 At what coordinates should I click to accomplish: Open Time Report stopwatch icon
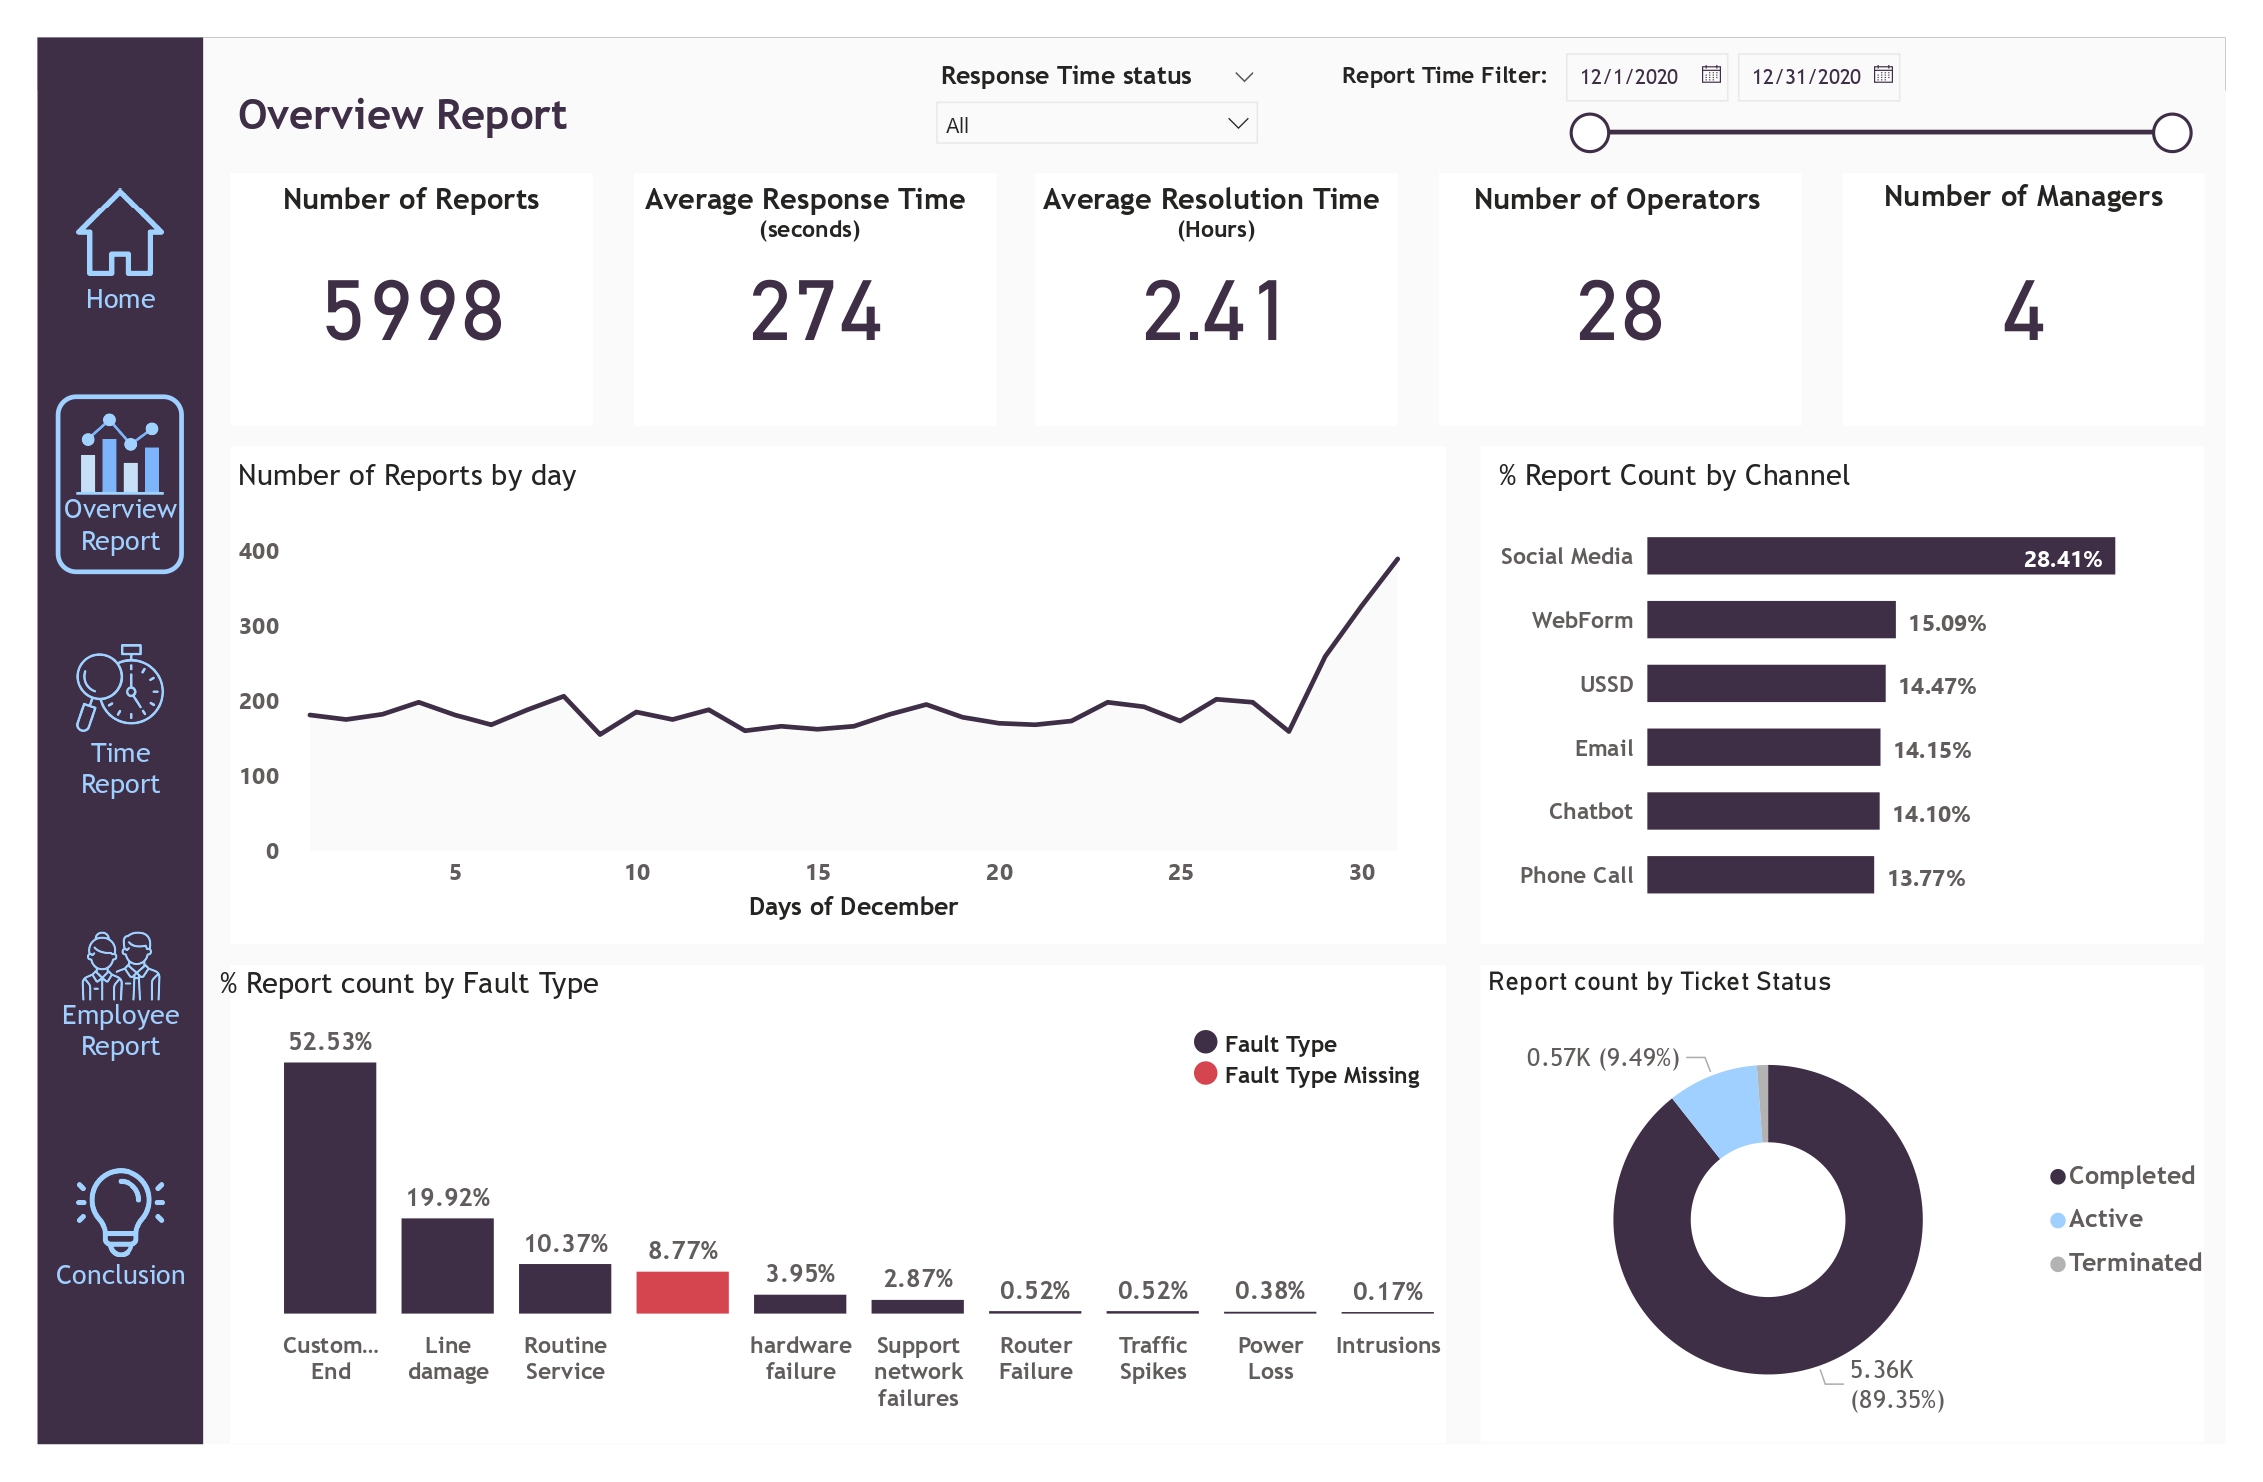point(120,687)
